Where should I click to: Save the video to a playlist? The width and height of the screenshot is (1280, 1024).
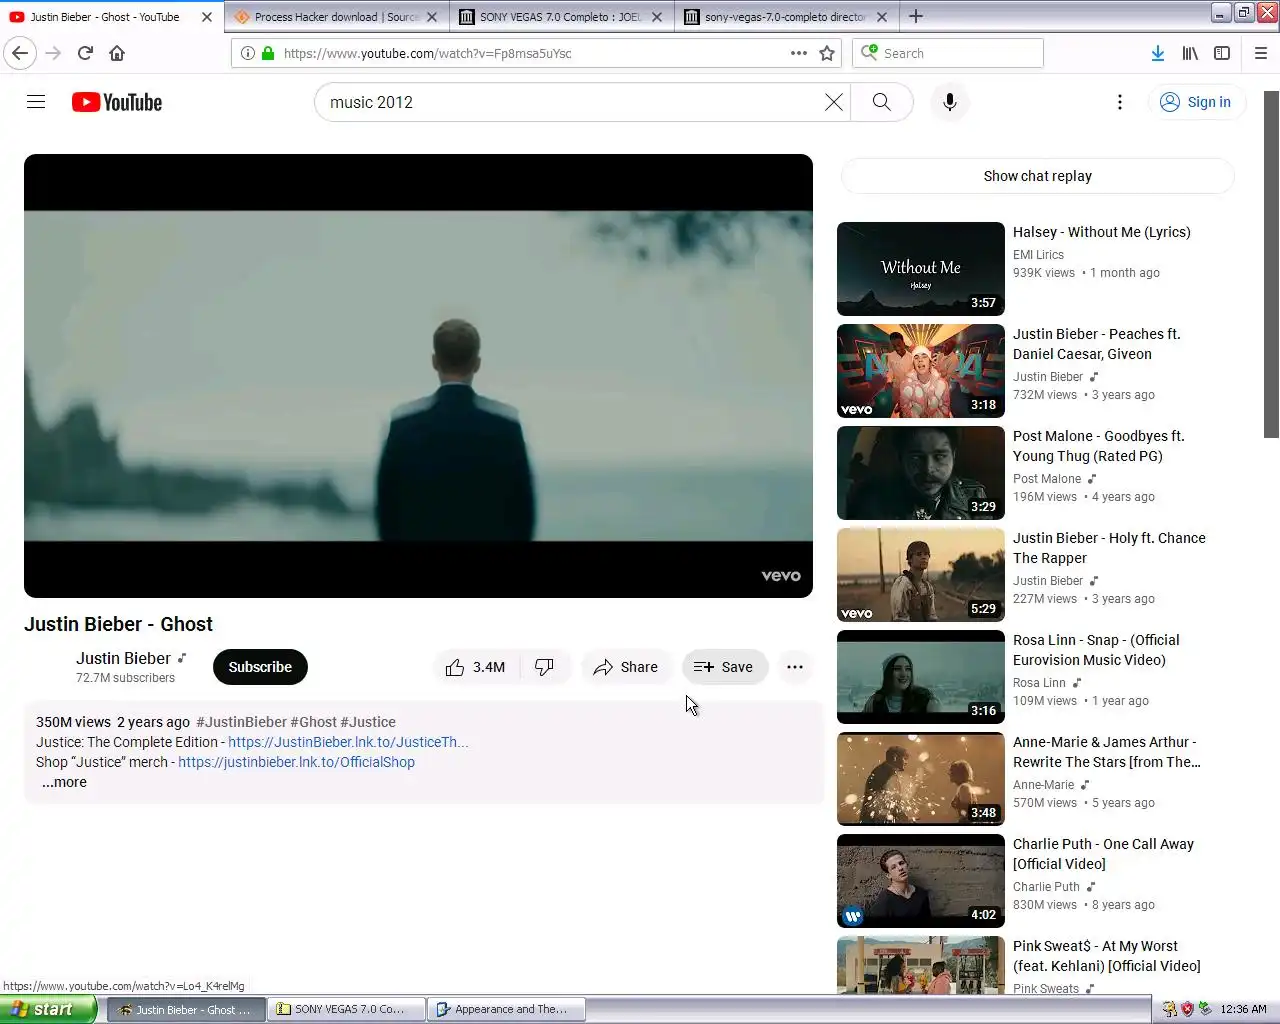click(724, 667)
